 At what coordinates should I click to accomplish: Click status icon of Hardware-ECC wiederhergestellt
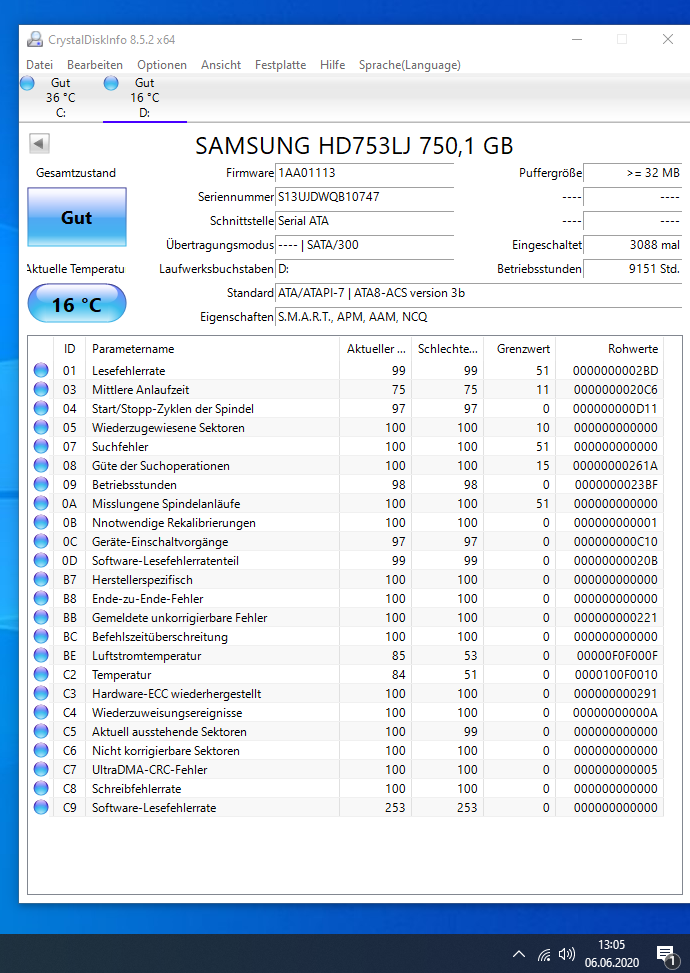(x=41, y=693)
